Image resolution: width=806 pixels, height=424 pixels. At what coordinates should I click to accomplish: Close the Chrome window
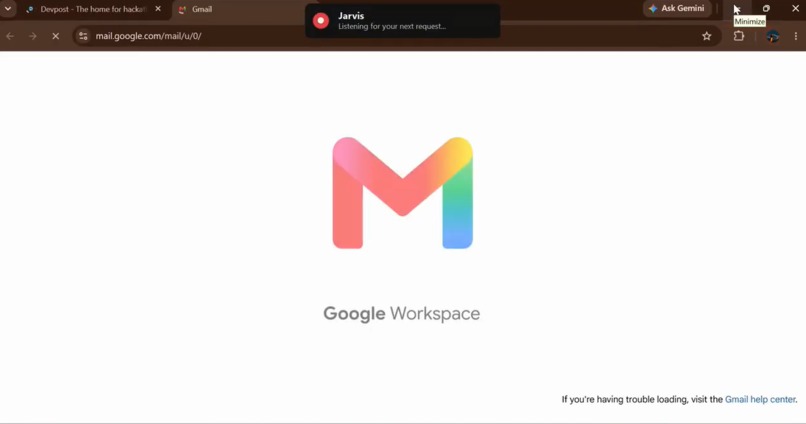795,8
